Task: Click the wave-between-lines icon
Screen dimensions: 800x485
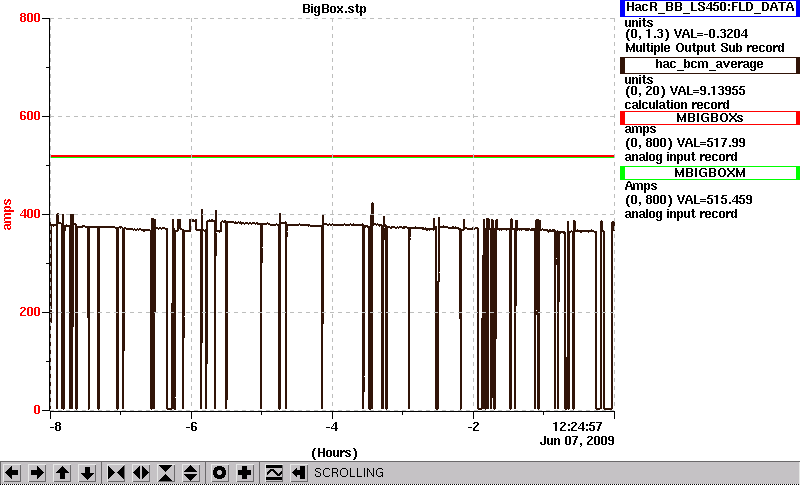Action: pyautogui.click(x=274, y=473)
